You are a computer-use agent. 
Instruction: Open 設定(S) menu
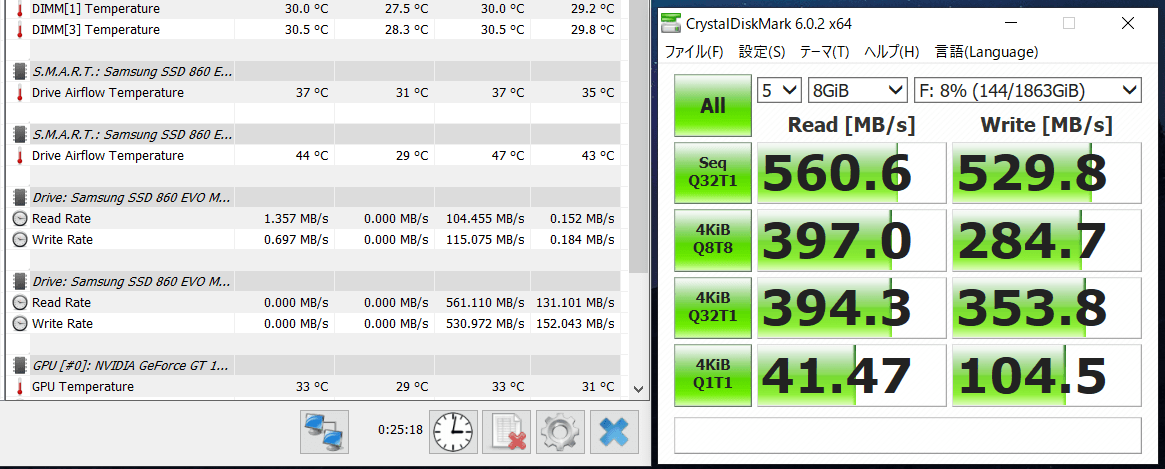click(762, 52)
